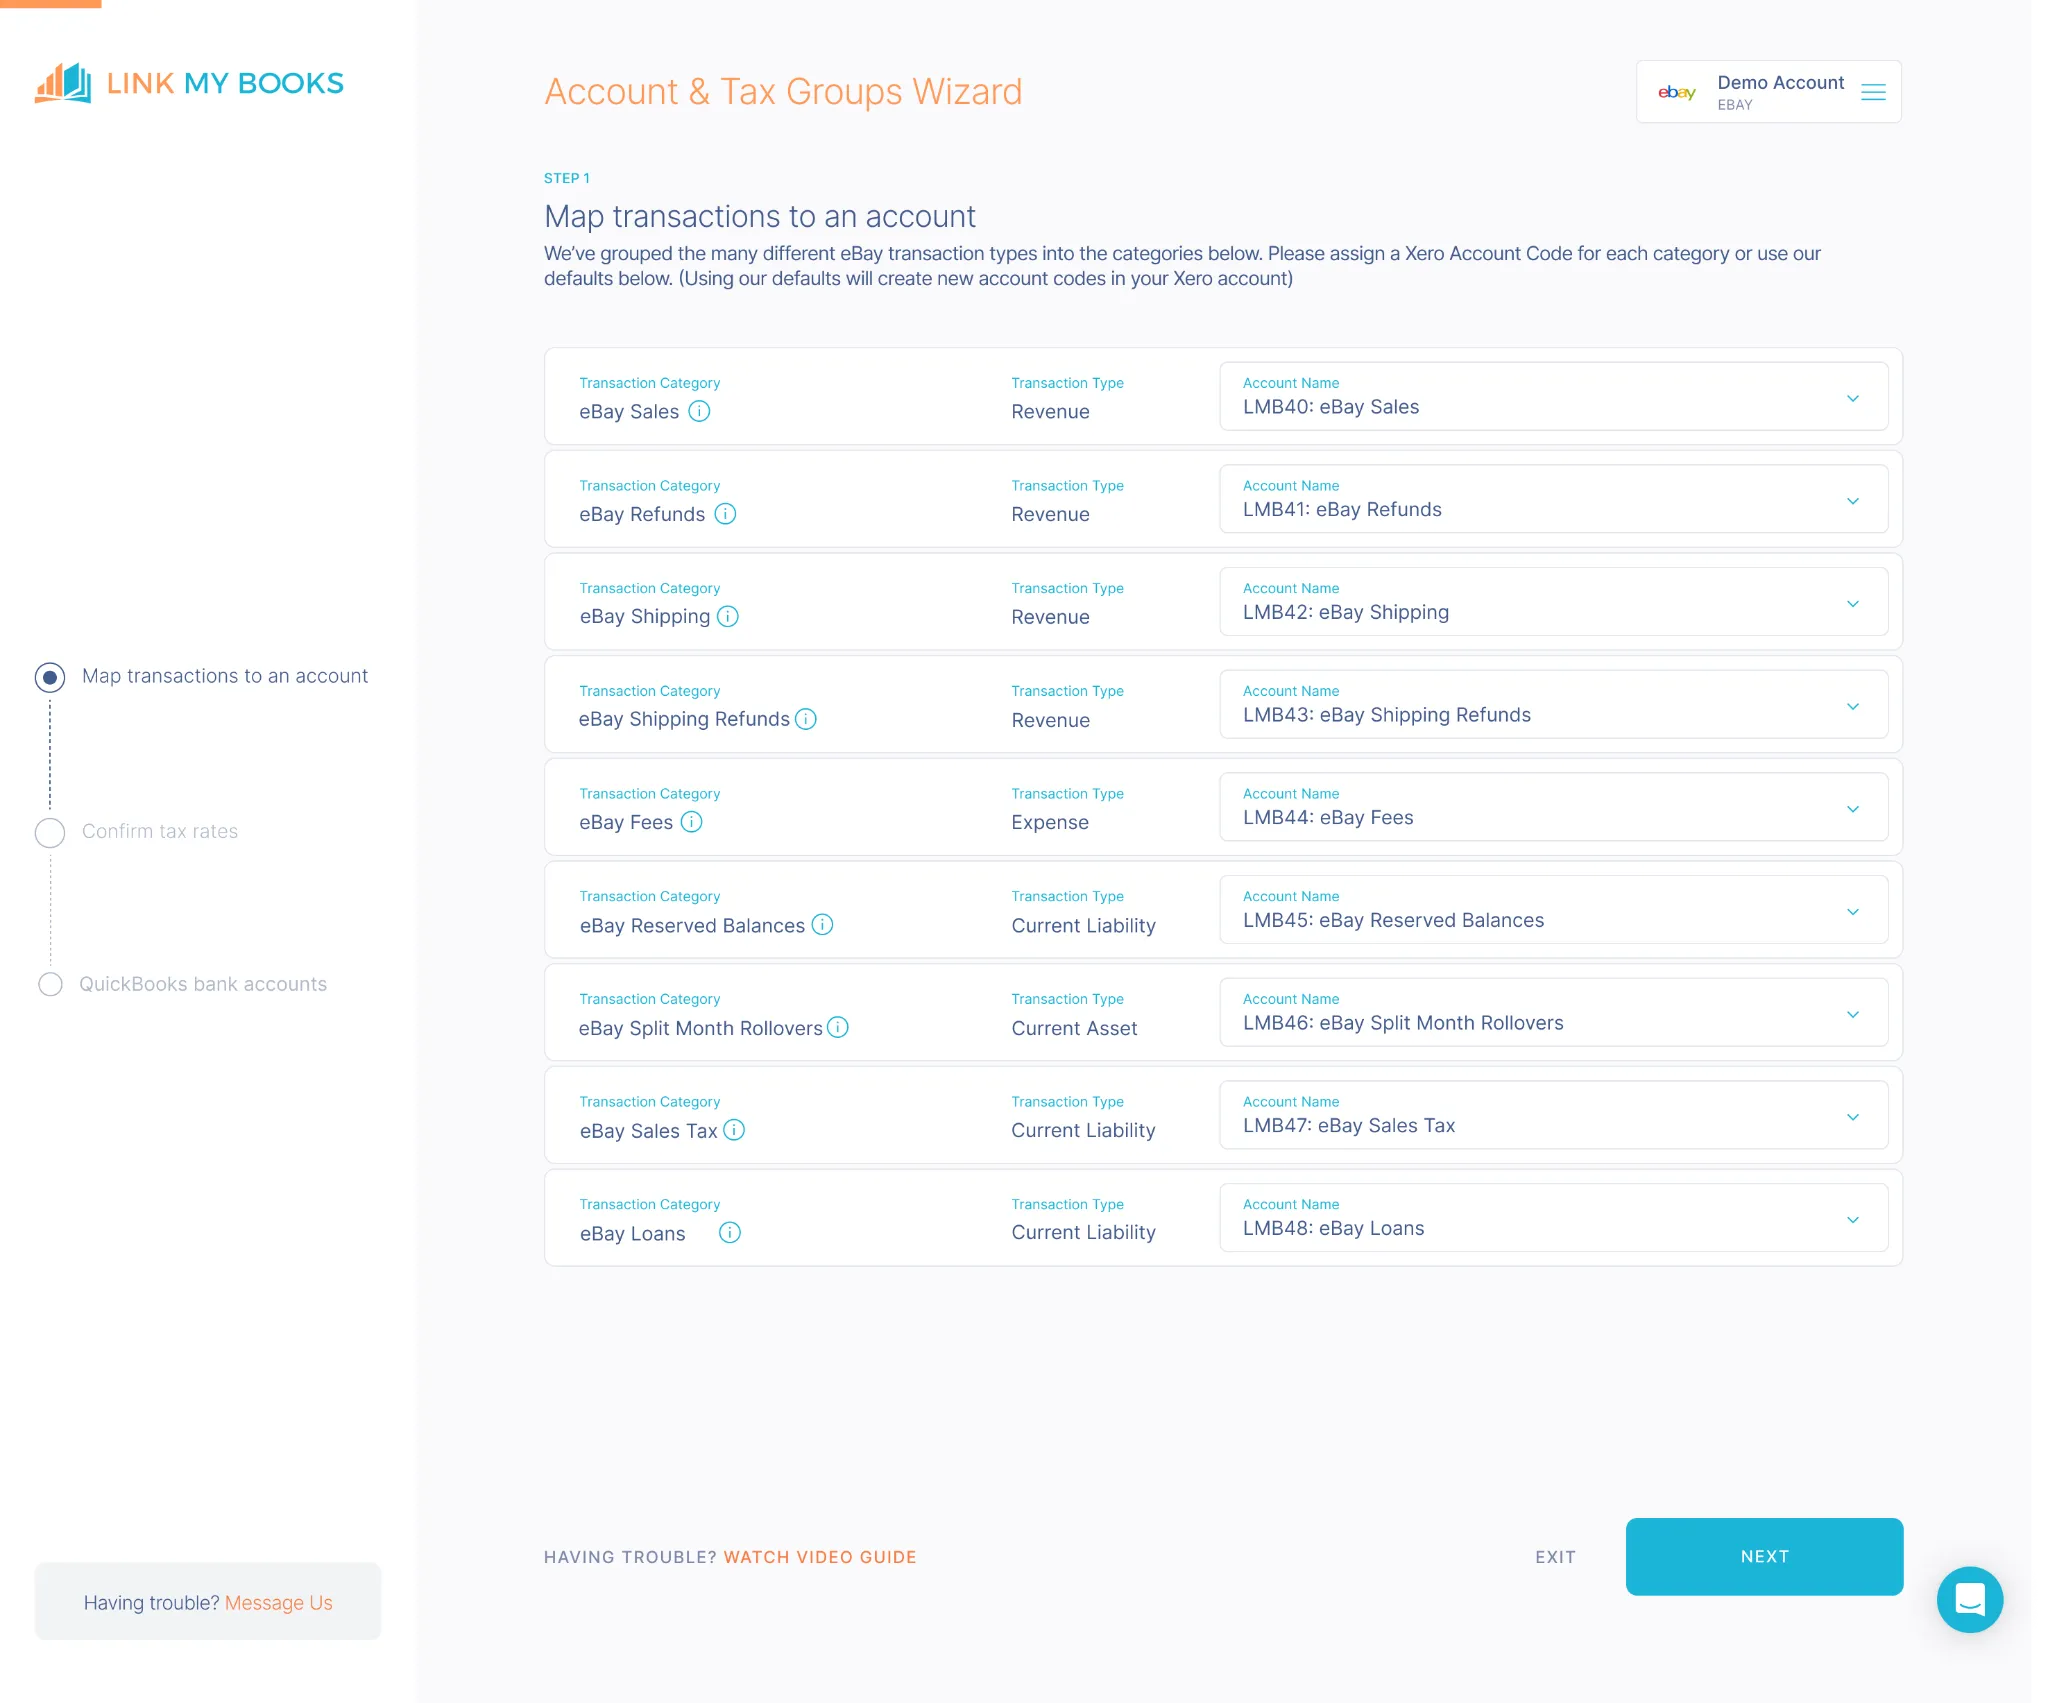The width and height of the screenshot is (2048, 1703).
Task: Open the LMB45: eBay Reserved Balances dropdown
Action: (1553, 910)
